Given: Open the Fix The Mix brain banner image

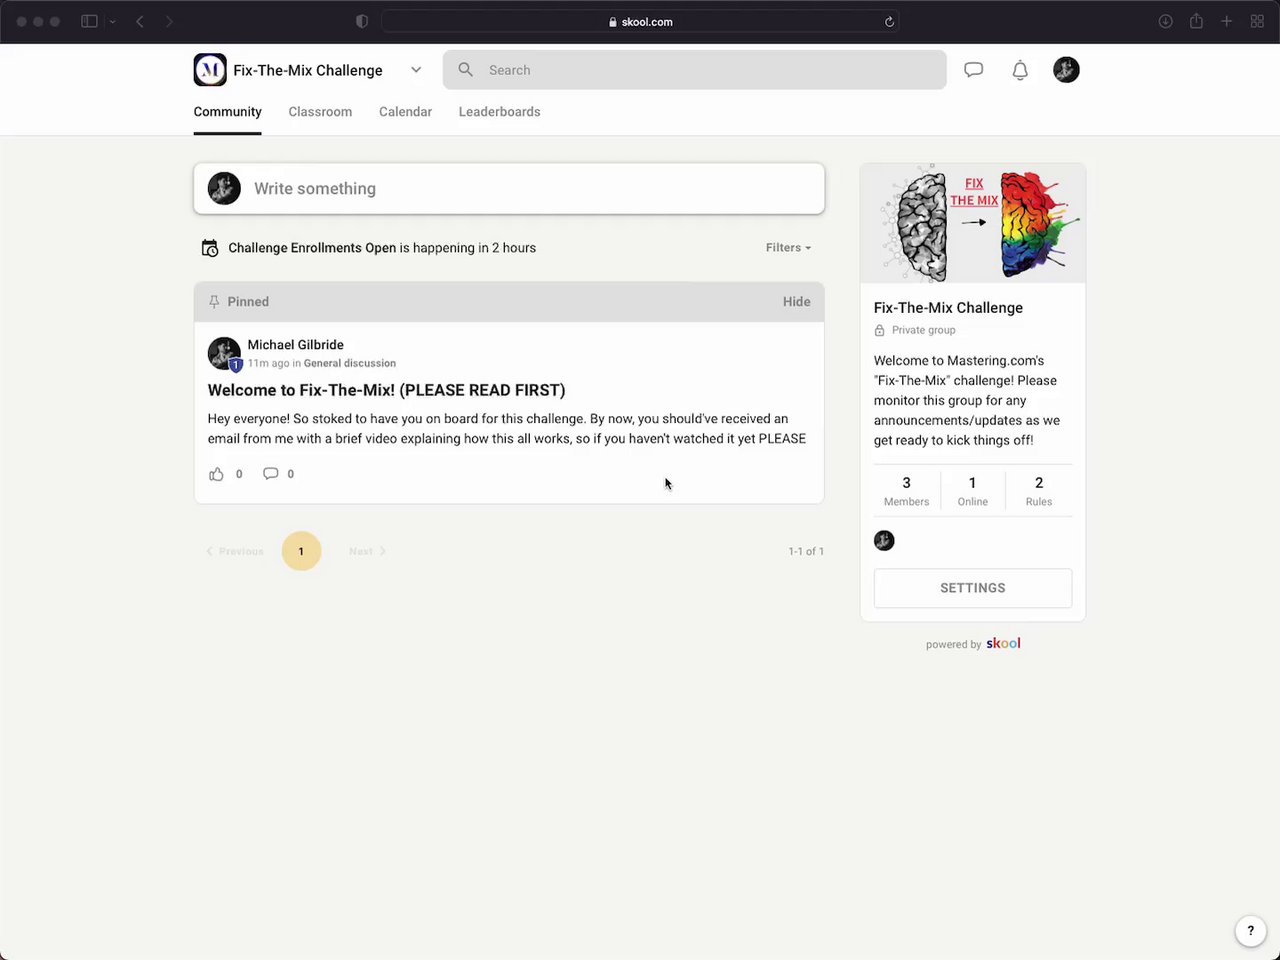Looking at the screenshot, I should (x=973, y=223).
